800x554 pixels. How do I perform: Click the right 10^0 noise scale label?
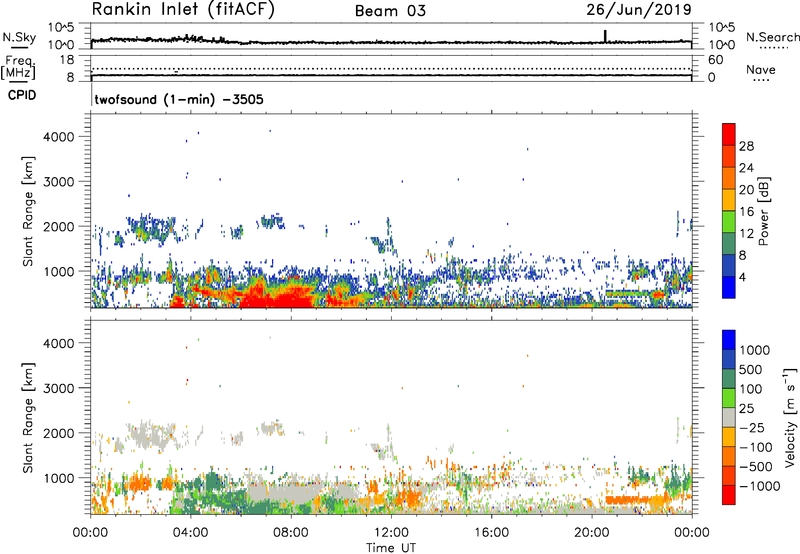click(x=721, y=45)
